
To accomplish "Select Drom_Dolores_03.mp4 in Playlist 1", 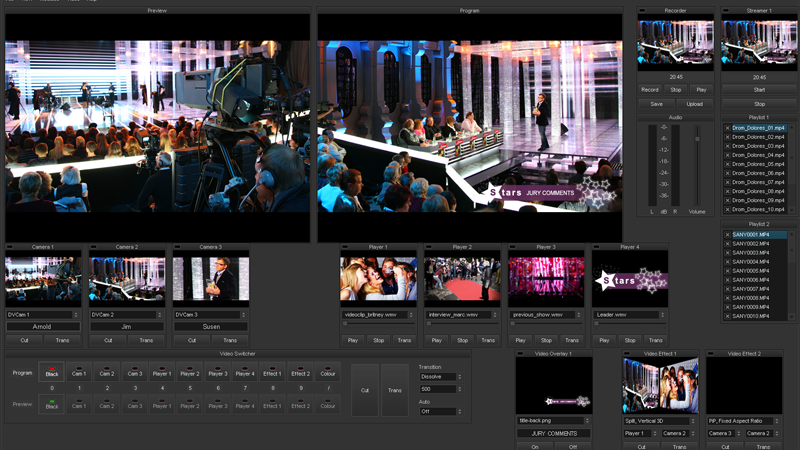I will point(758,146).
